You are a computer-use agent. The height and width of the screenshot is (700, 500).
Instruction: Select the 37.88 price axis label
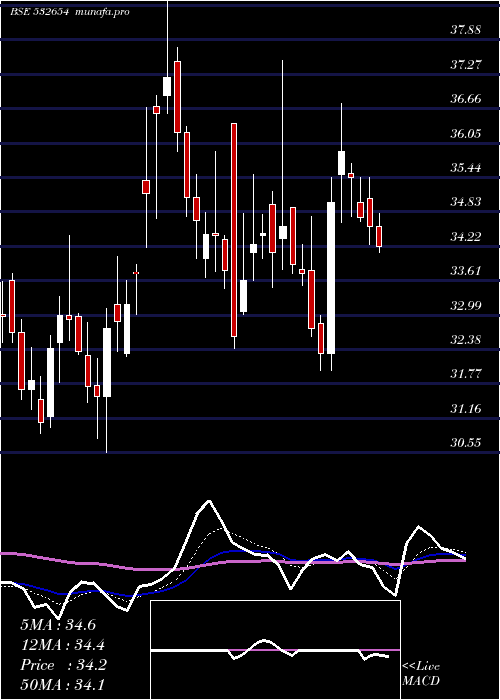pos(466,30)
